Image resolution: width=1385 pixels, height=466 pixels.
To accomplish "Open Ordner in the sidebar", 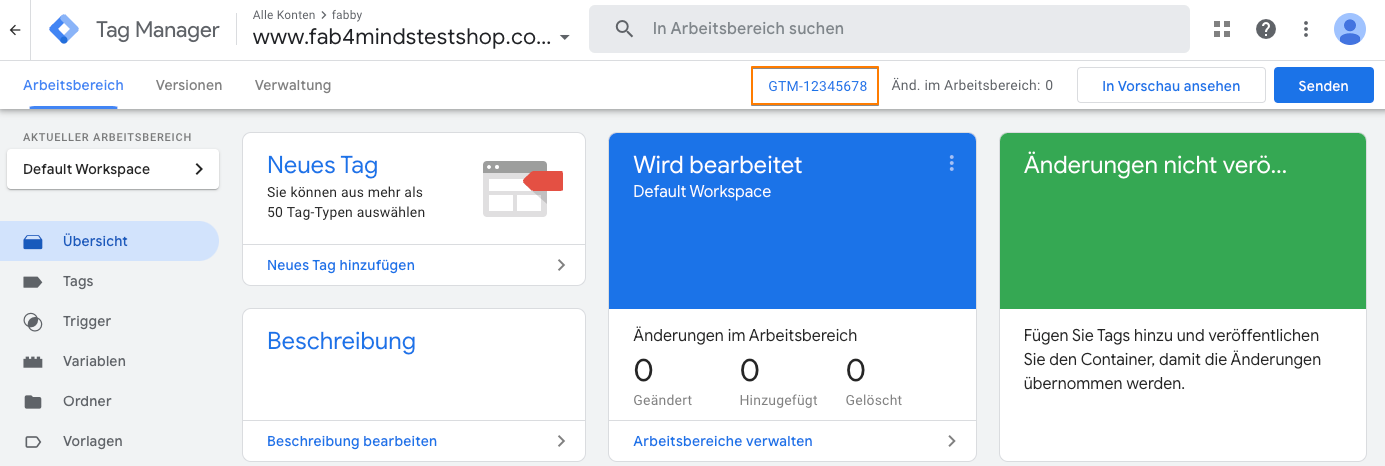I will point(86,401).
